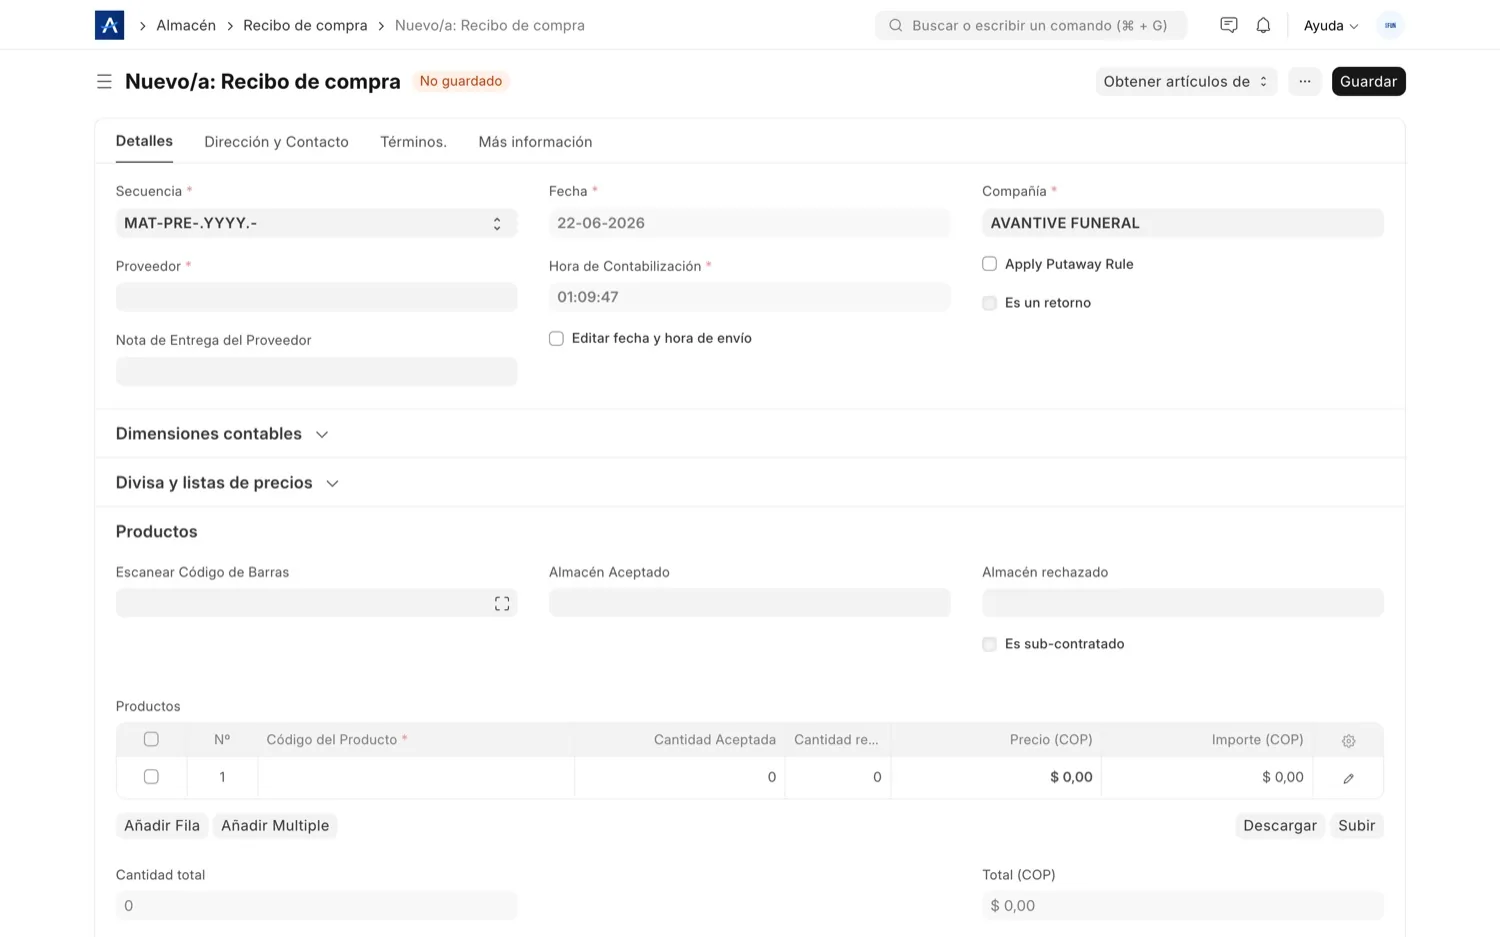Screen dimensions: 1500x937
Task: Select all rows in Productos table header
Action: pyautogui.click(x=151, y=739)
